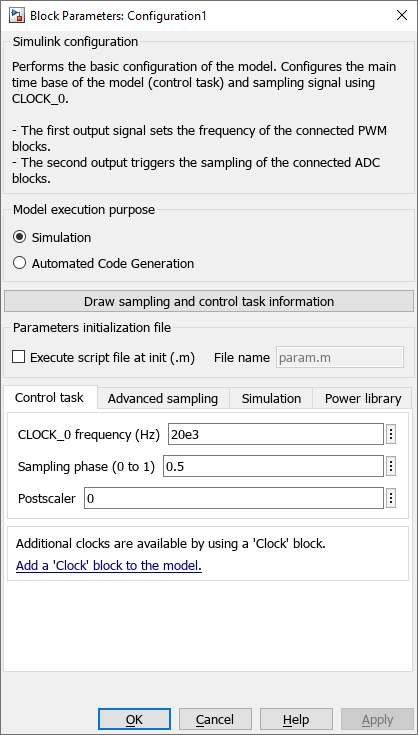The width and height of the screenshot is (418, 735).
Task: Click the Sampling phase input field
Action: tap(273, 466)
